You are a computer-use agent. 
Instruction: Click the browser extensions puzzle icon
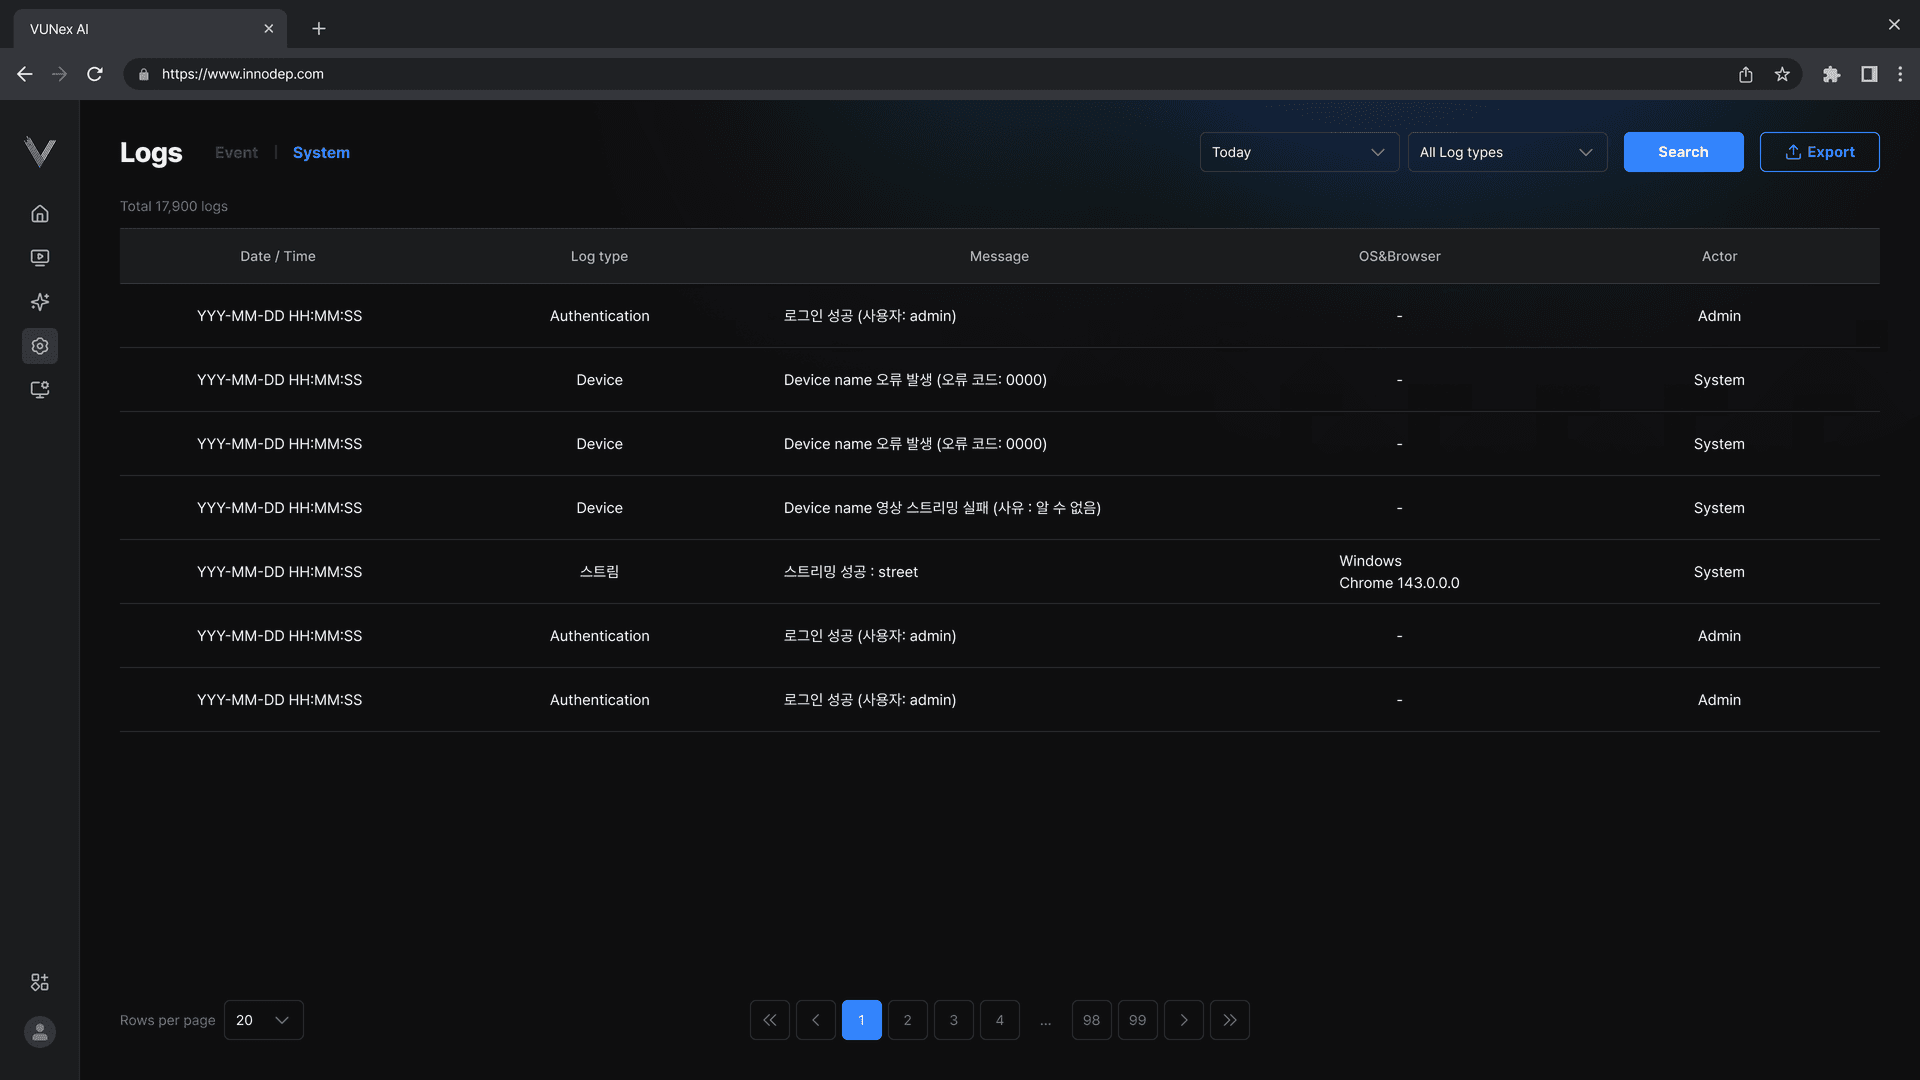point(1831,74)
